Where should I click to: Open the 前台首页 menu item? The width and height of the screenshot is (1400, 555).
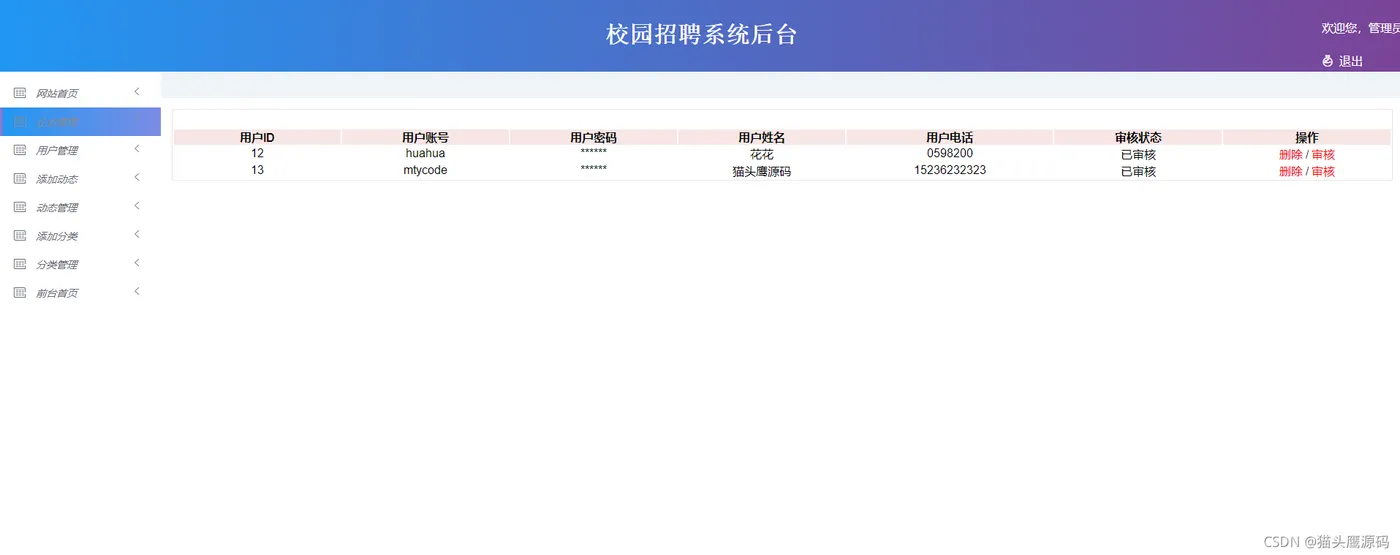[57, 294]
